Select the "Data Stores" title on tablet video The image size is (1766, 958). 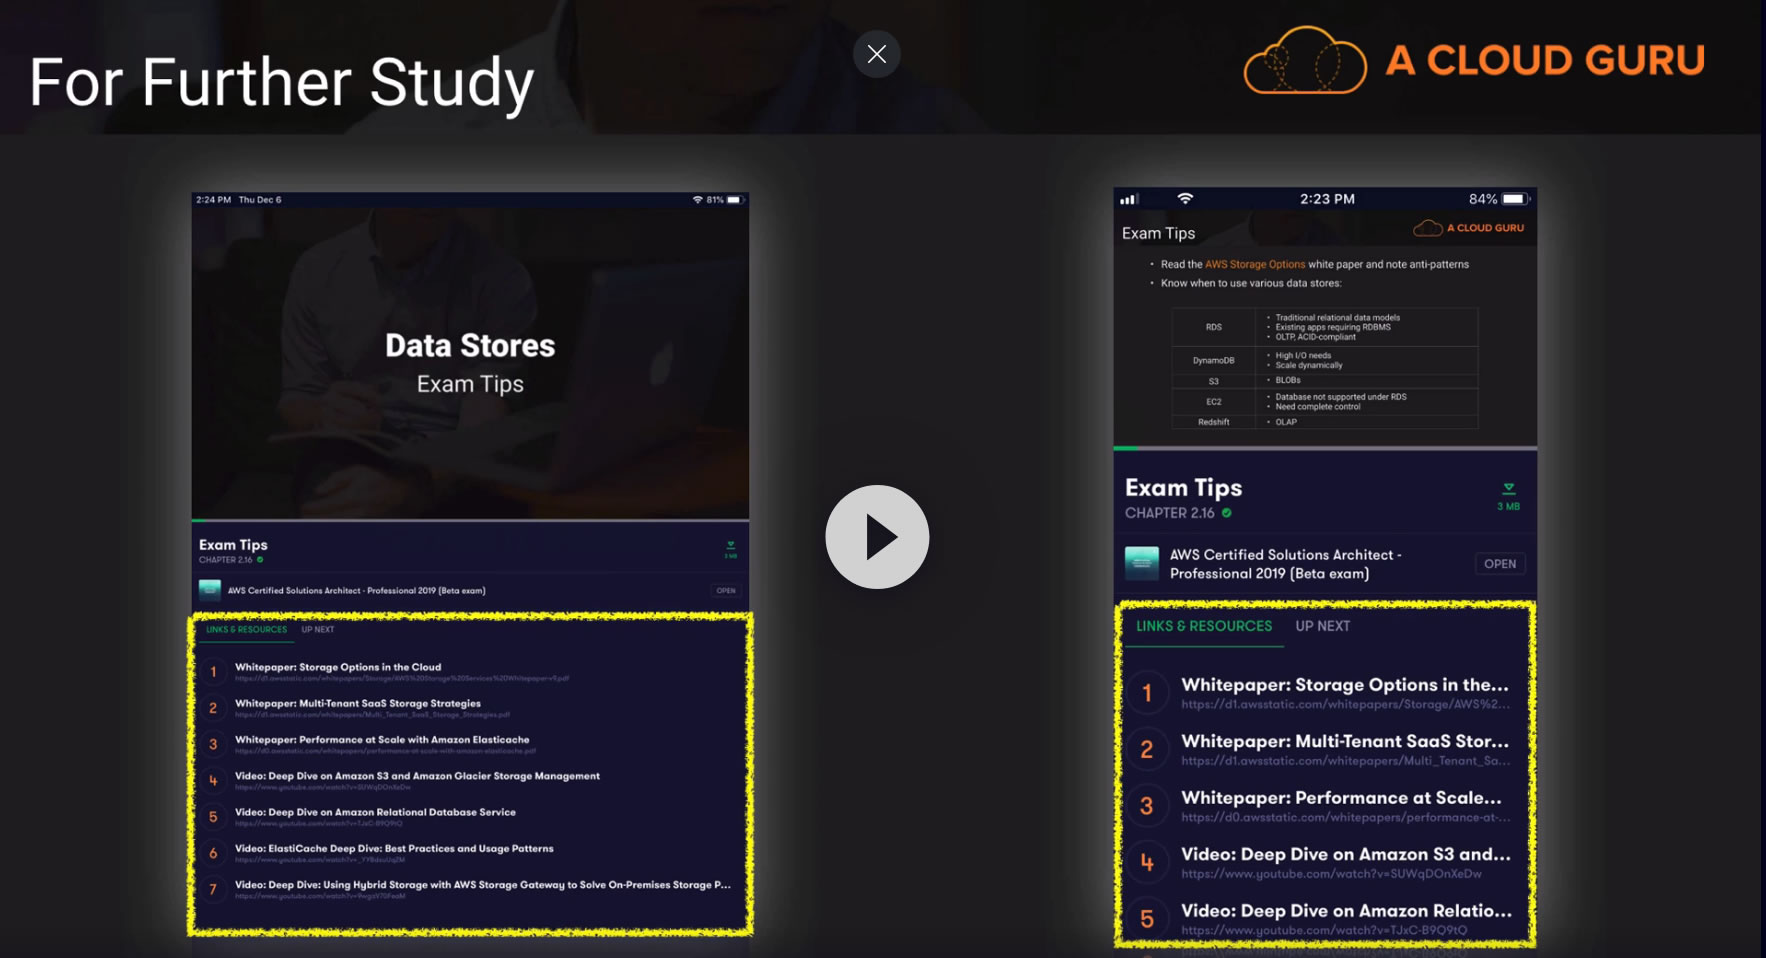(470, 345)
